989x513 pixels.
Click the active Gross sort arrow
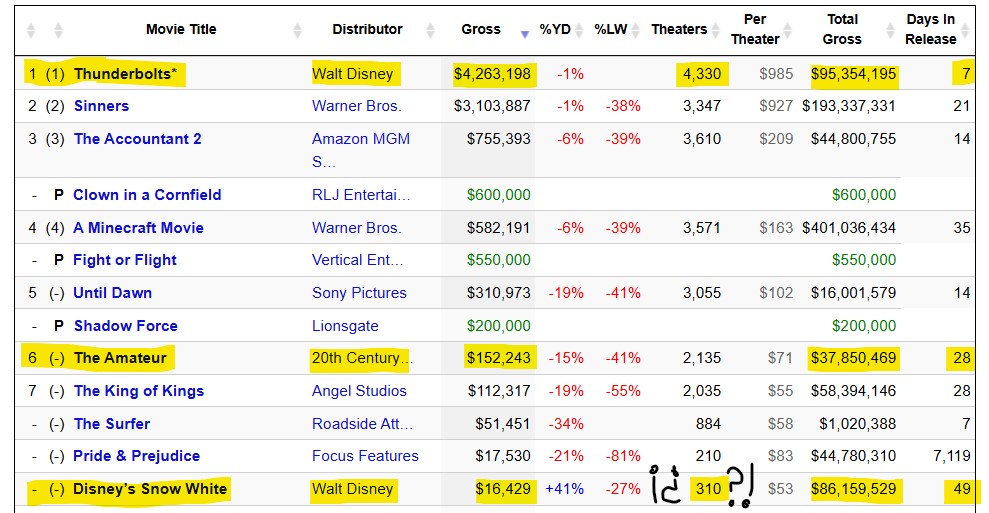pos(525,34)
